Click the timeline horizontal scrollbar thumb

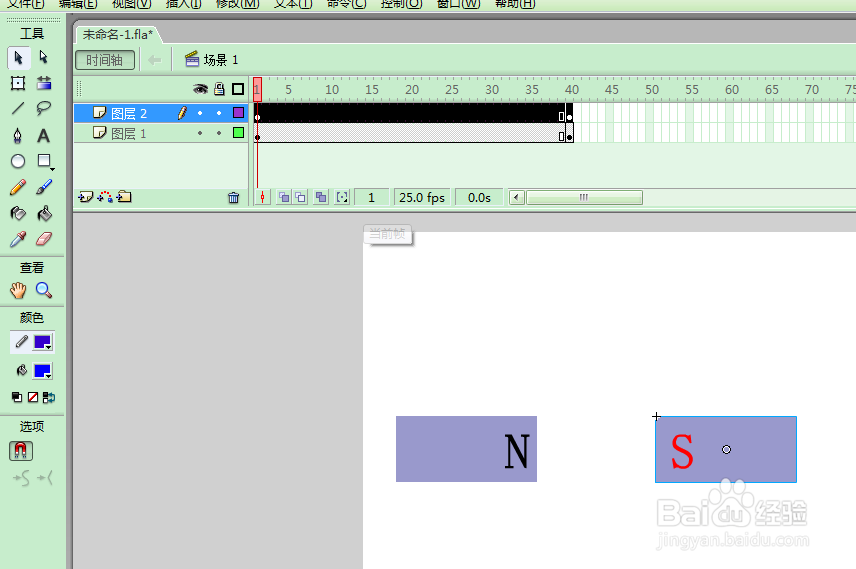point(584,197)
